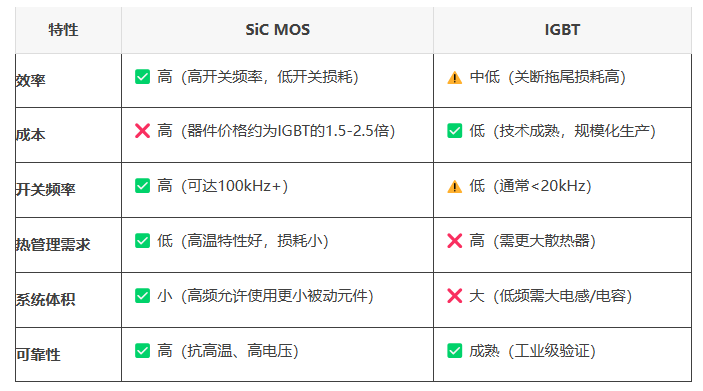Image resolution: width=703 pixels, height=391 pixels.
Task: Click green check beside 高 (抗高温、高电压)
Action: coord(143,351)
